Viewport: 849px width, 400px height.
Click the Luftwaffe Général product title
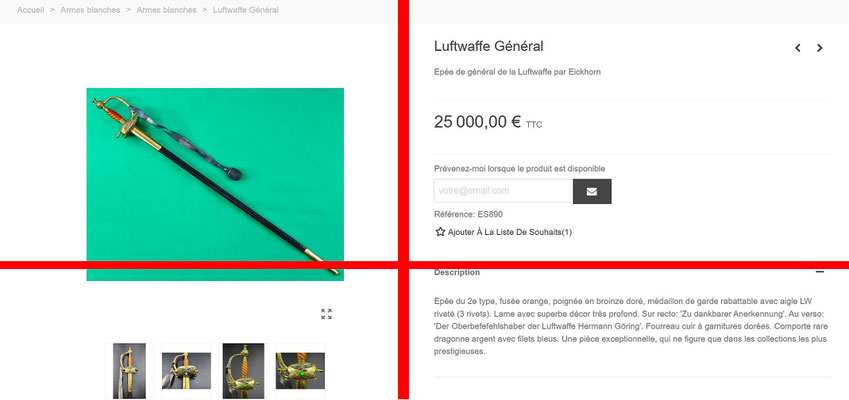(x=488, y=47)
